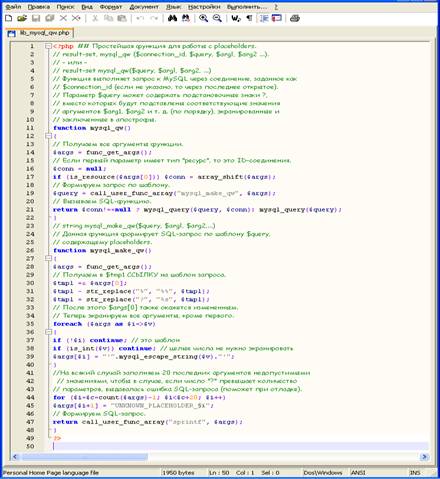Open a file using the folder icon

[x=22, y=18]
